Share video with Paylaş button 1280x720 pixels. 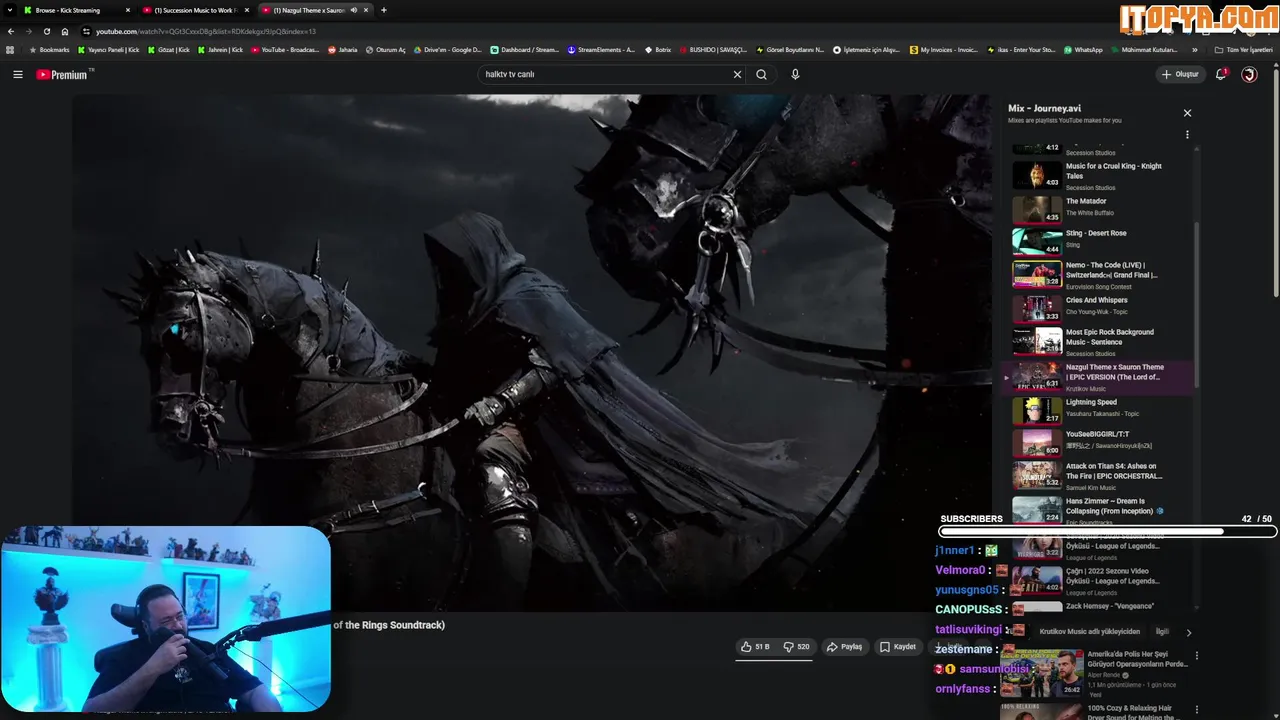coord(845,647)
